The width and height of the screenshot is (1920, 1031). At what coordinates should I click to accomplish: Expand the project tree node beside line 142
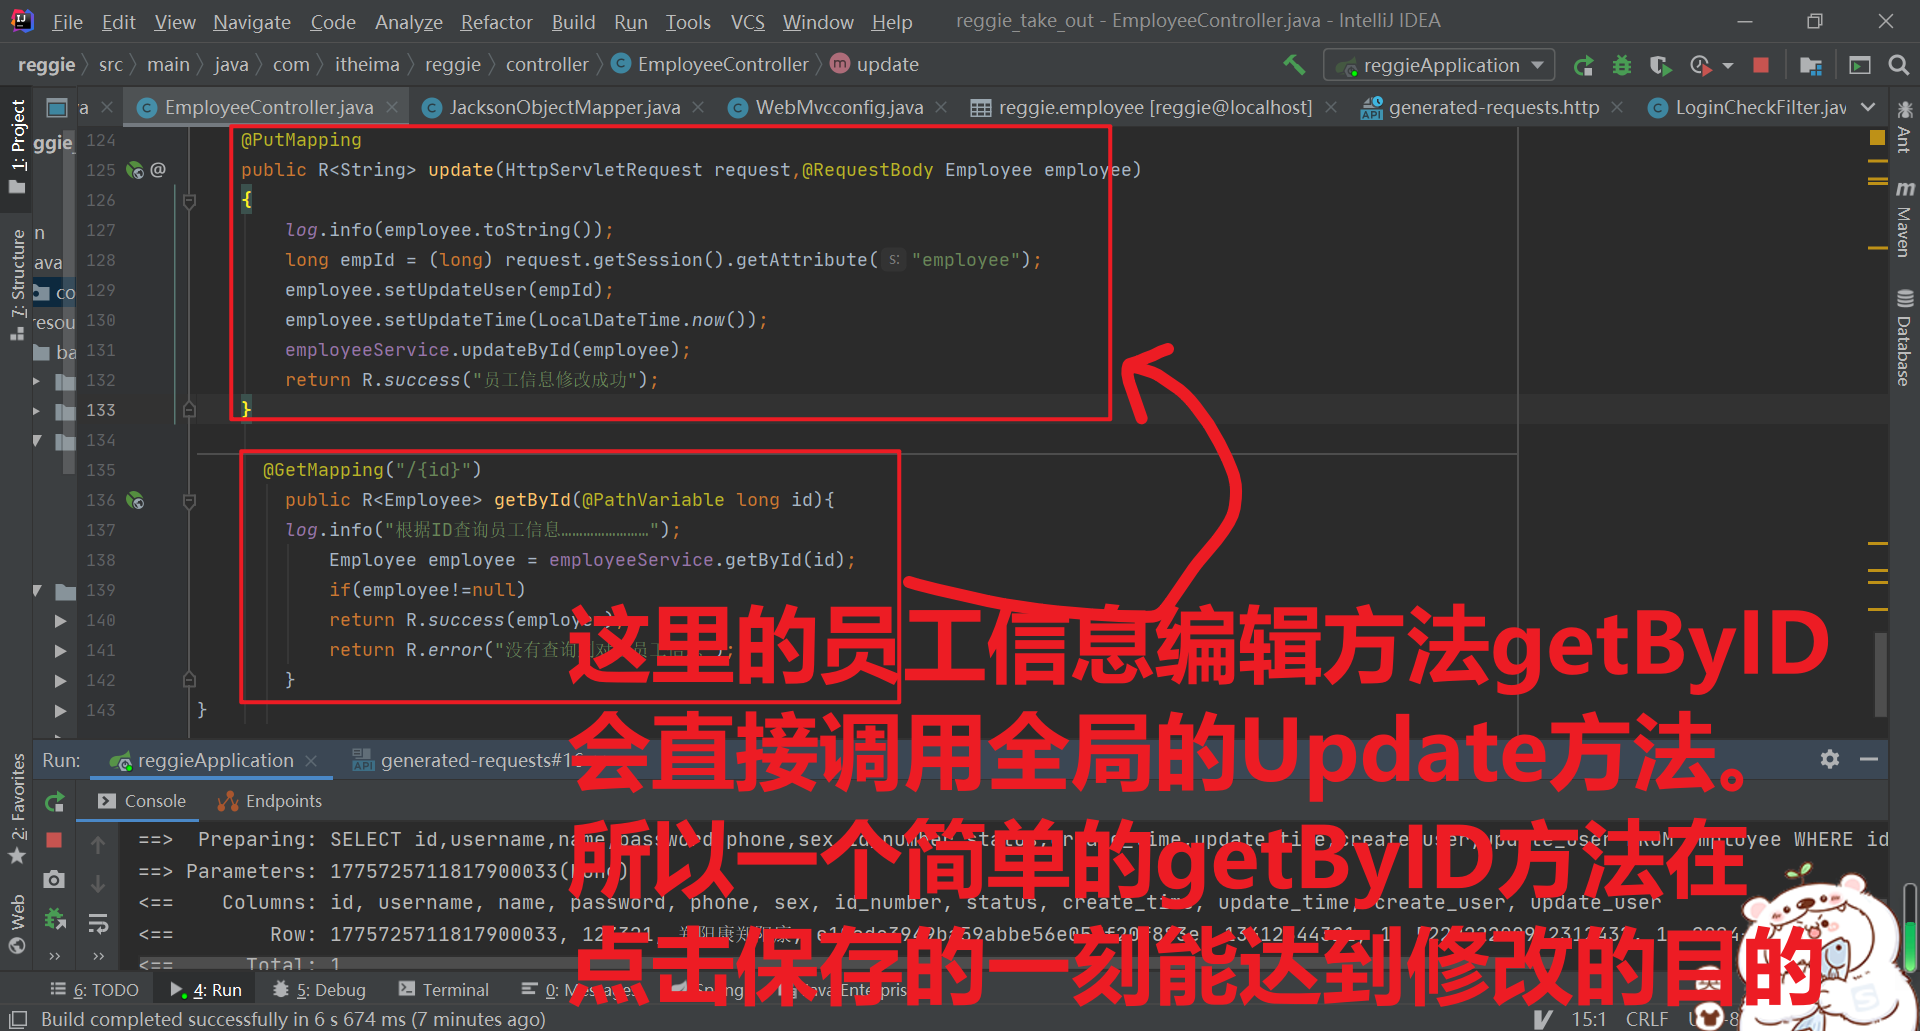coord(60,681)
